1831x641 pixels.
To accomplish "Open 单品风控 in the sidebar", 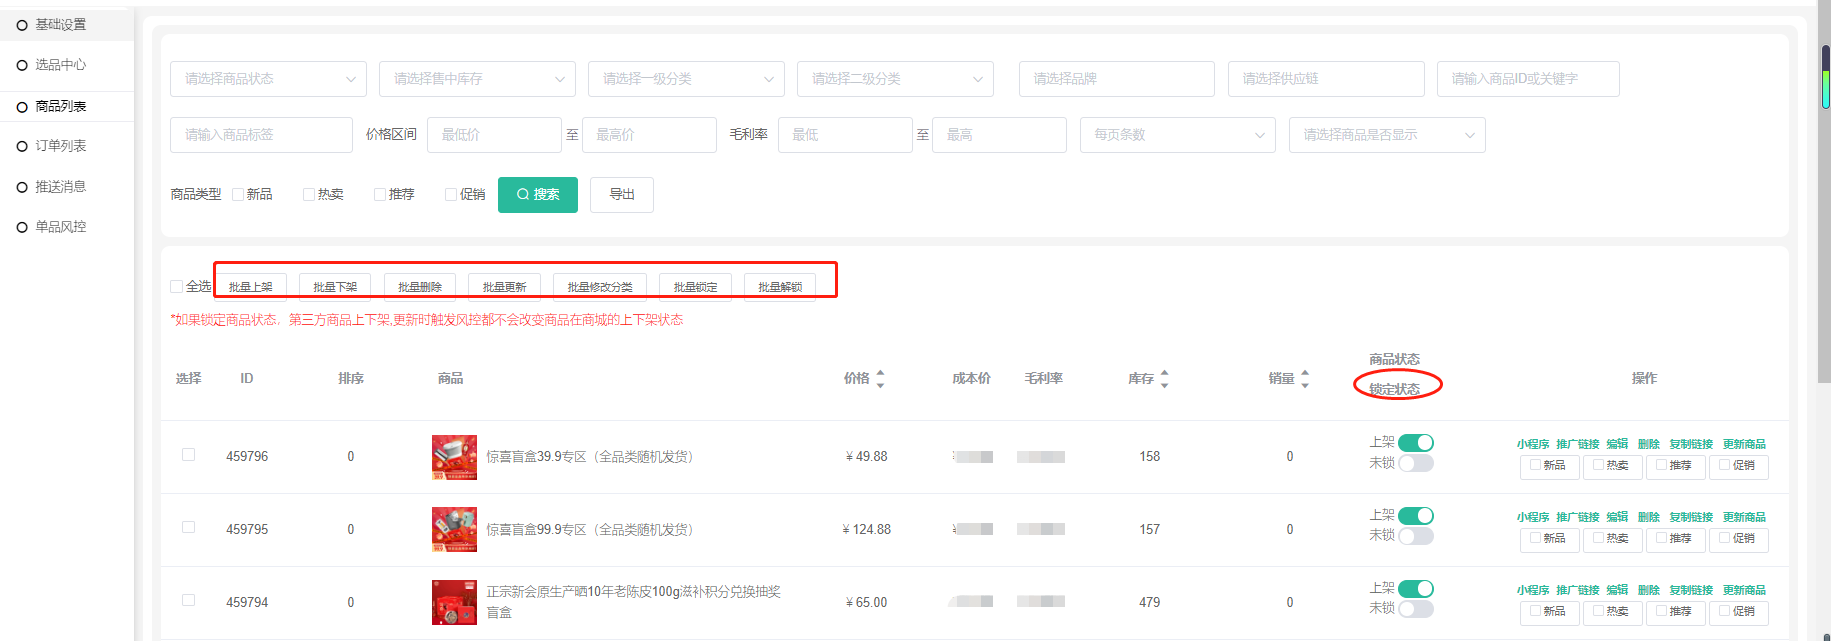I will [x=61, y=227].
